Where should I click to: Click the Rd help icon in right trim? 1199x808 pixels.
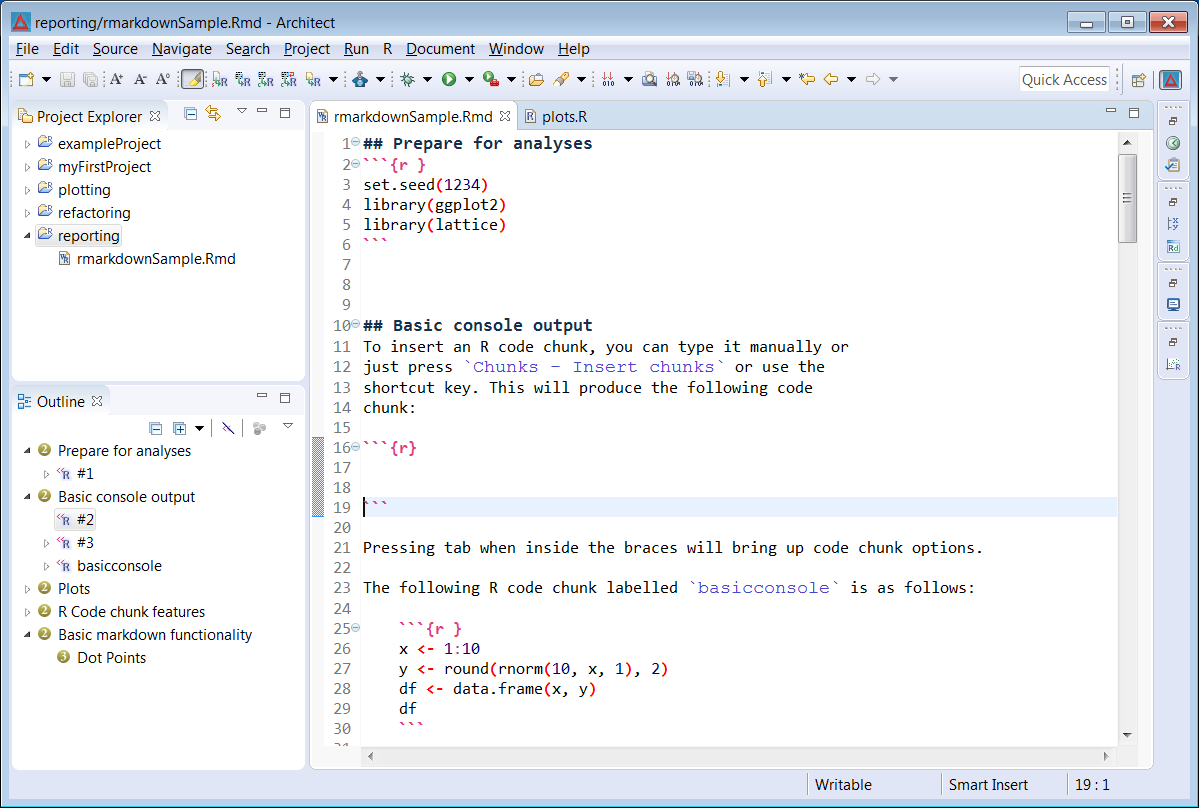coord(1173,247)
